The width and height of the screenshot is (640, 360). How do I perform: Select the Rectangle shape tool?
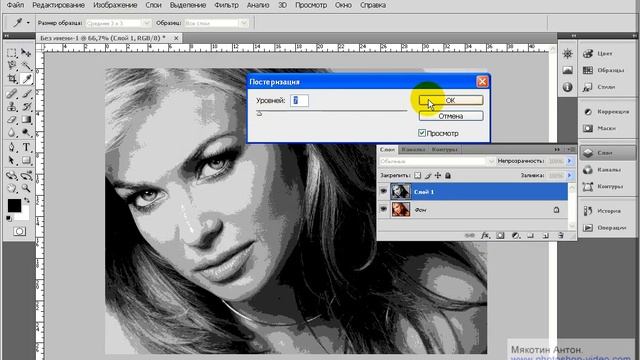tap(26, 160)
